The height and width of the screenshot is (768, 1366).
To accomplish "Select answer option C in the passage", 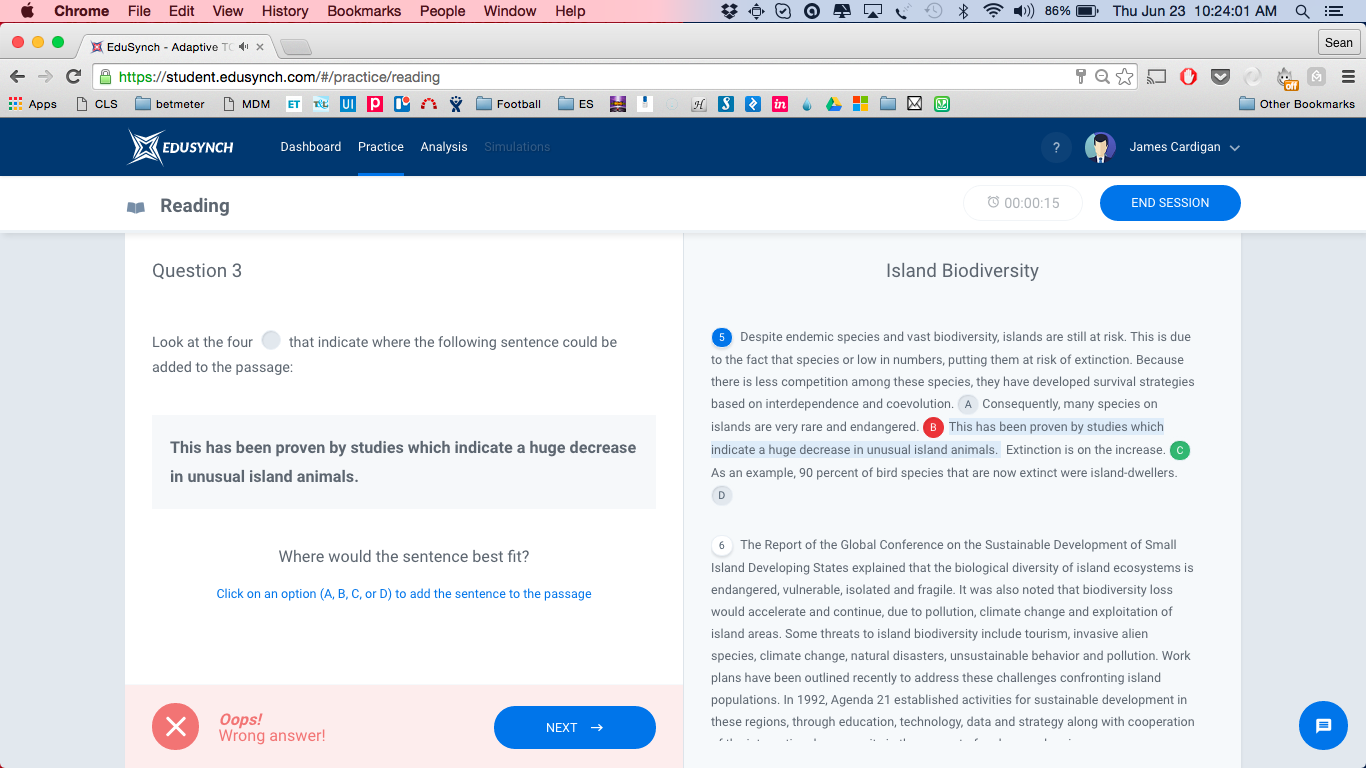I will [1179, 450].
